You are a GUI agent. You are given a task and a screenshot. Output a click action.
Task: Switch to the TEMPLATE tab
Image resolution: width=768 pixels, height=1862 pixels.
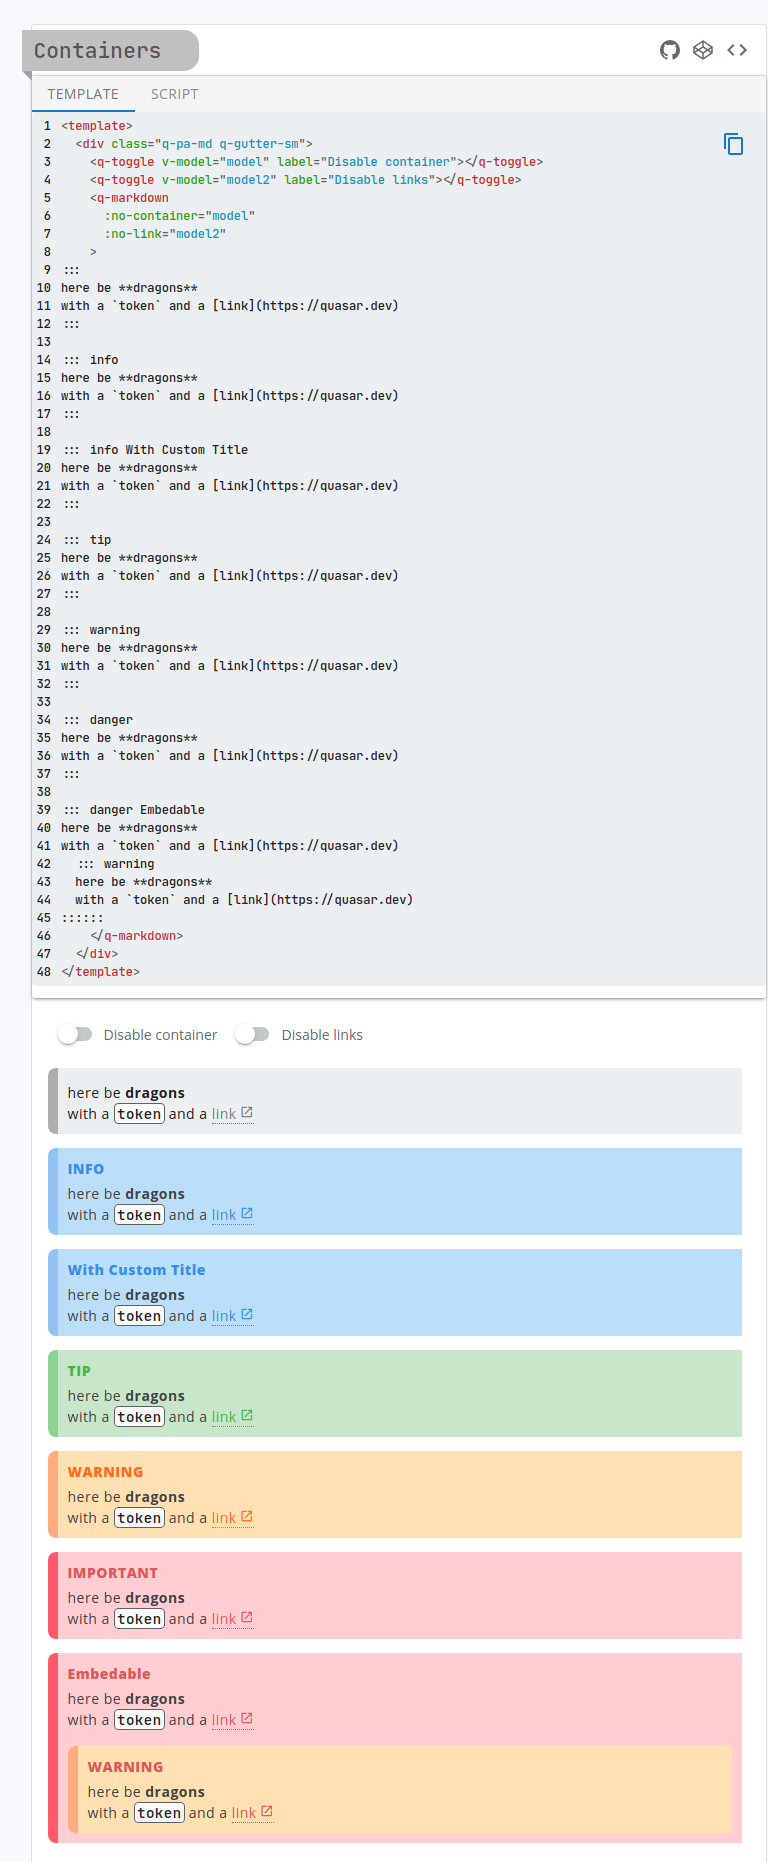[x=83, y=94]
